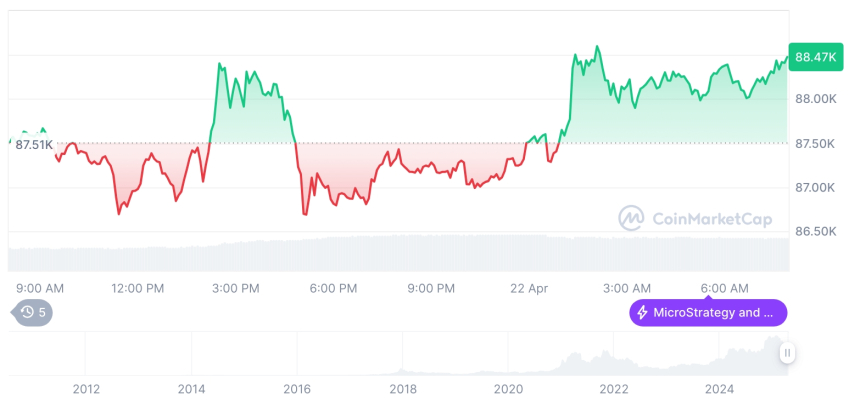Select 2012 on the historical timeline
Viewport: 860px width, 401px height.
pos(86,388)
